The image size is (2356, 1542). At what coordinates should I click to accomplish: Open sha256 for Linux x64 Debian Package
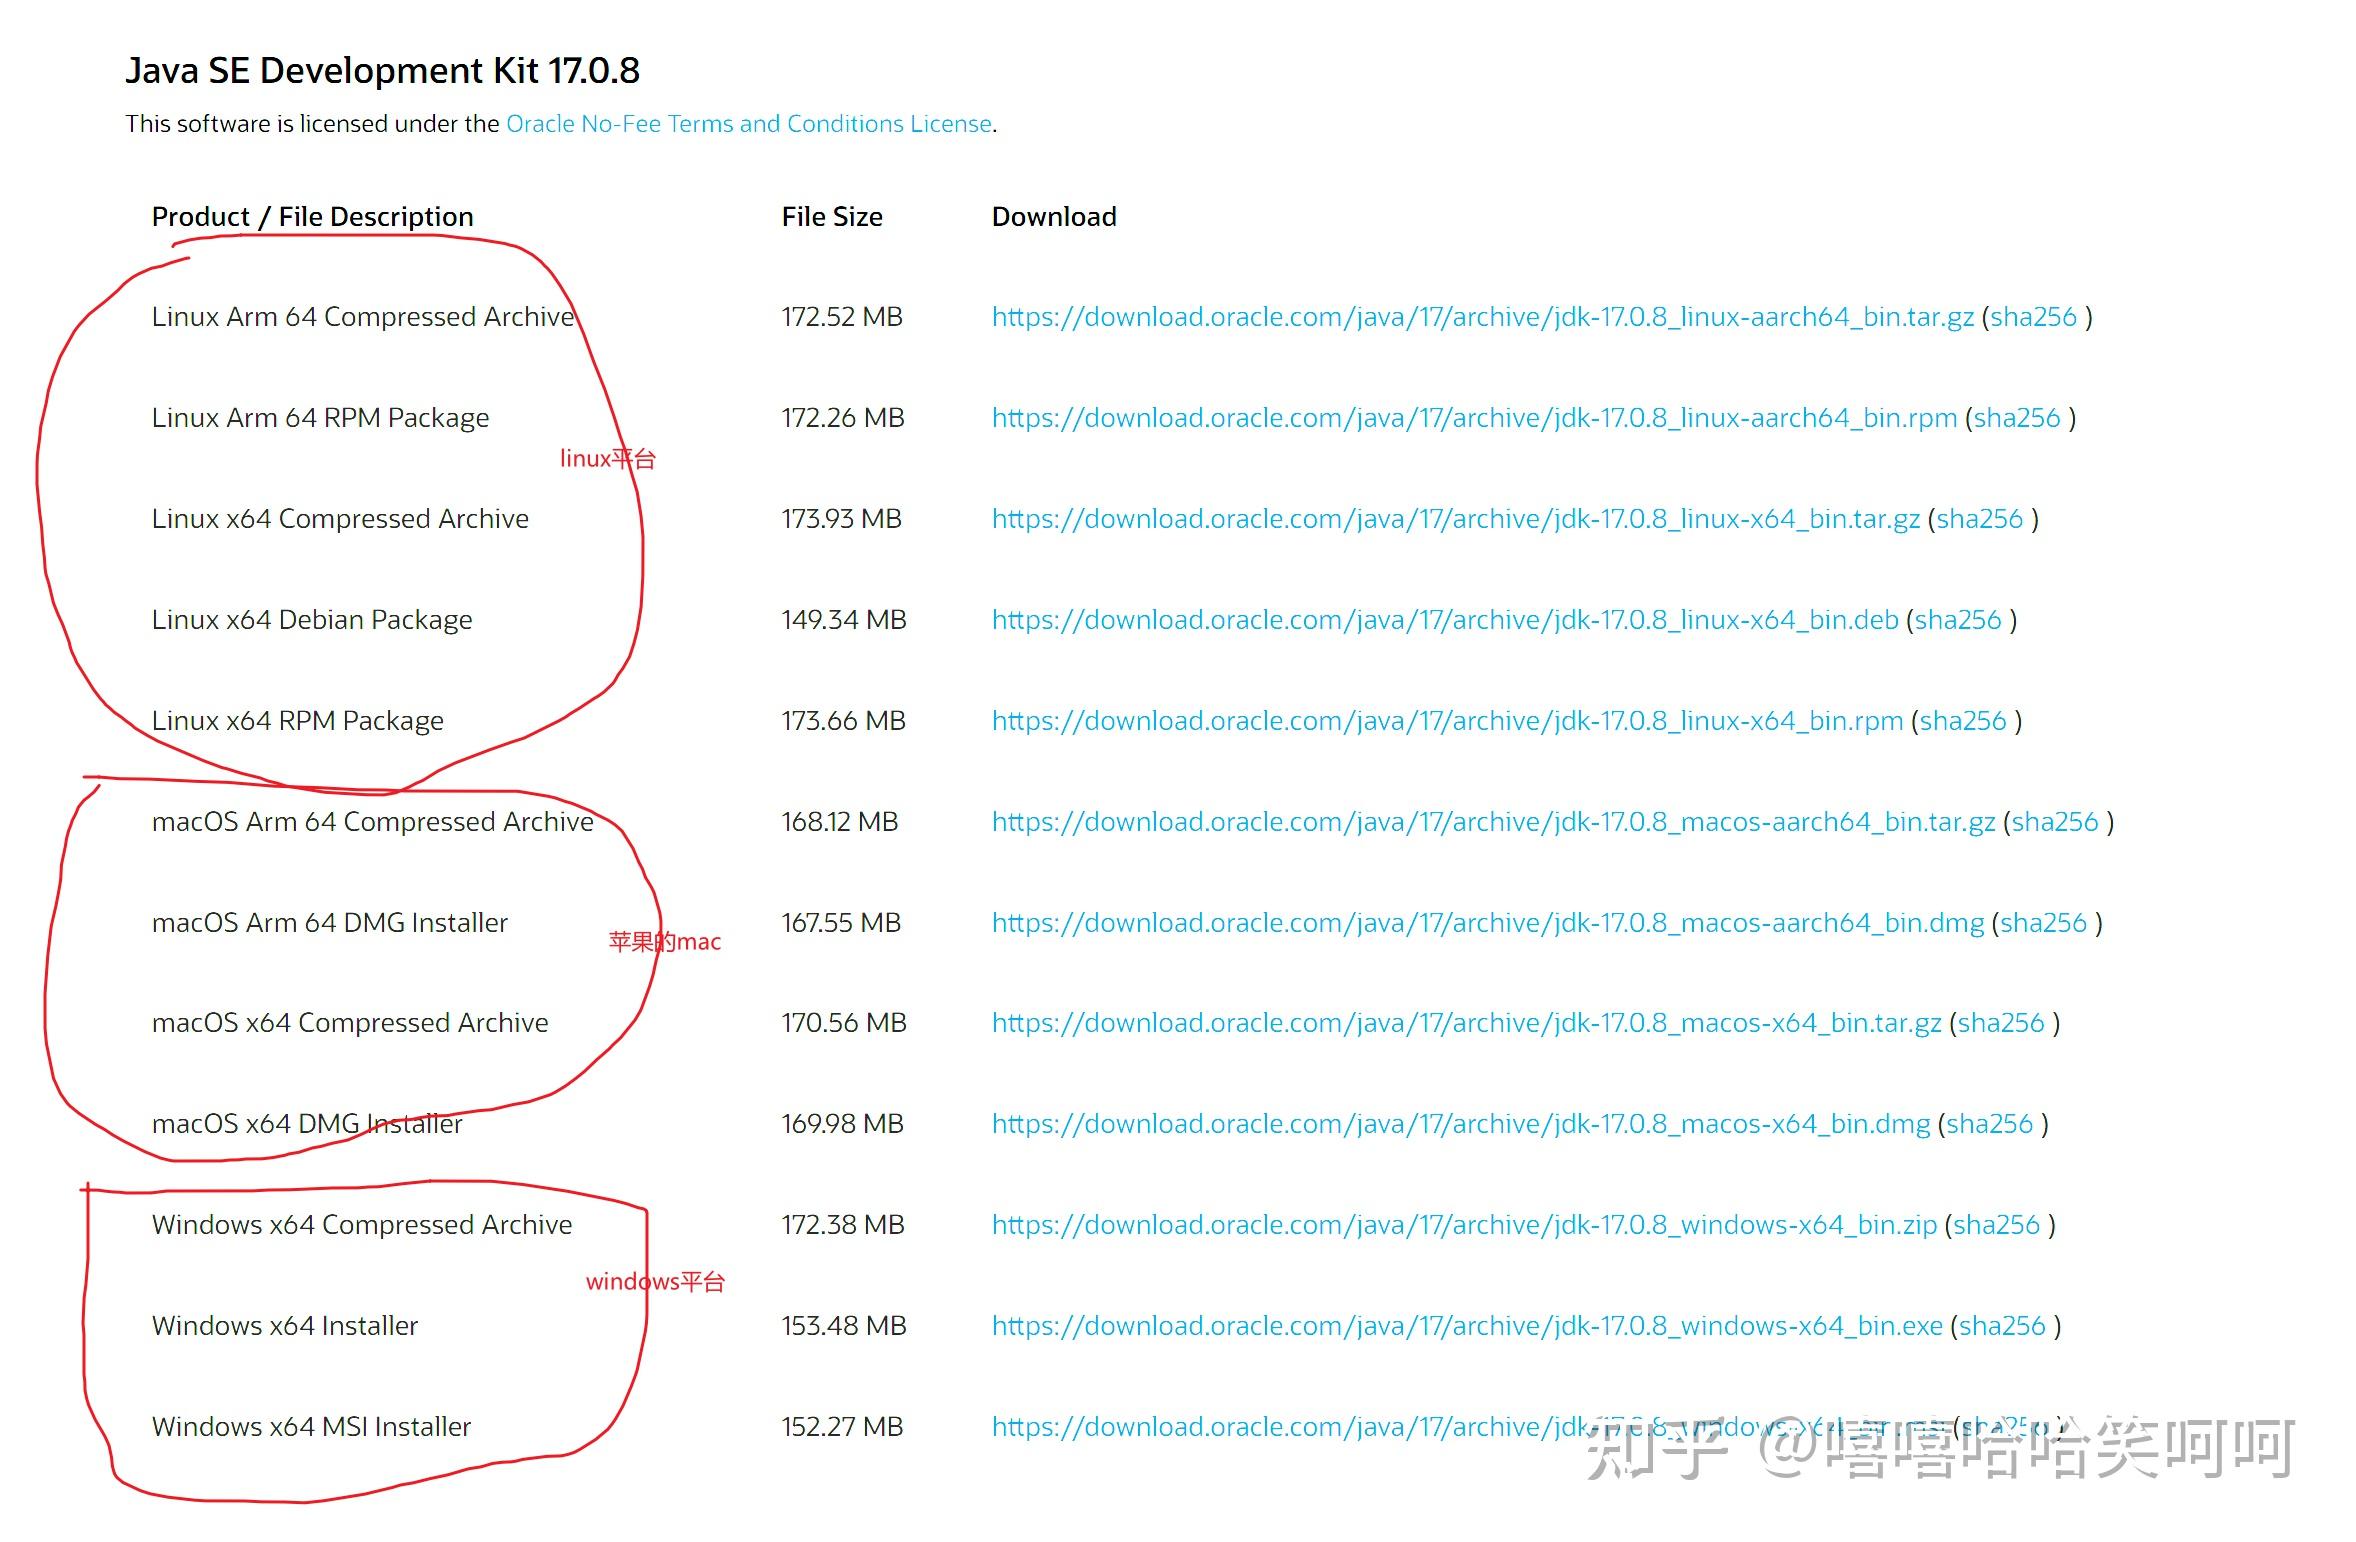(x=1958, y=620)
